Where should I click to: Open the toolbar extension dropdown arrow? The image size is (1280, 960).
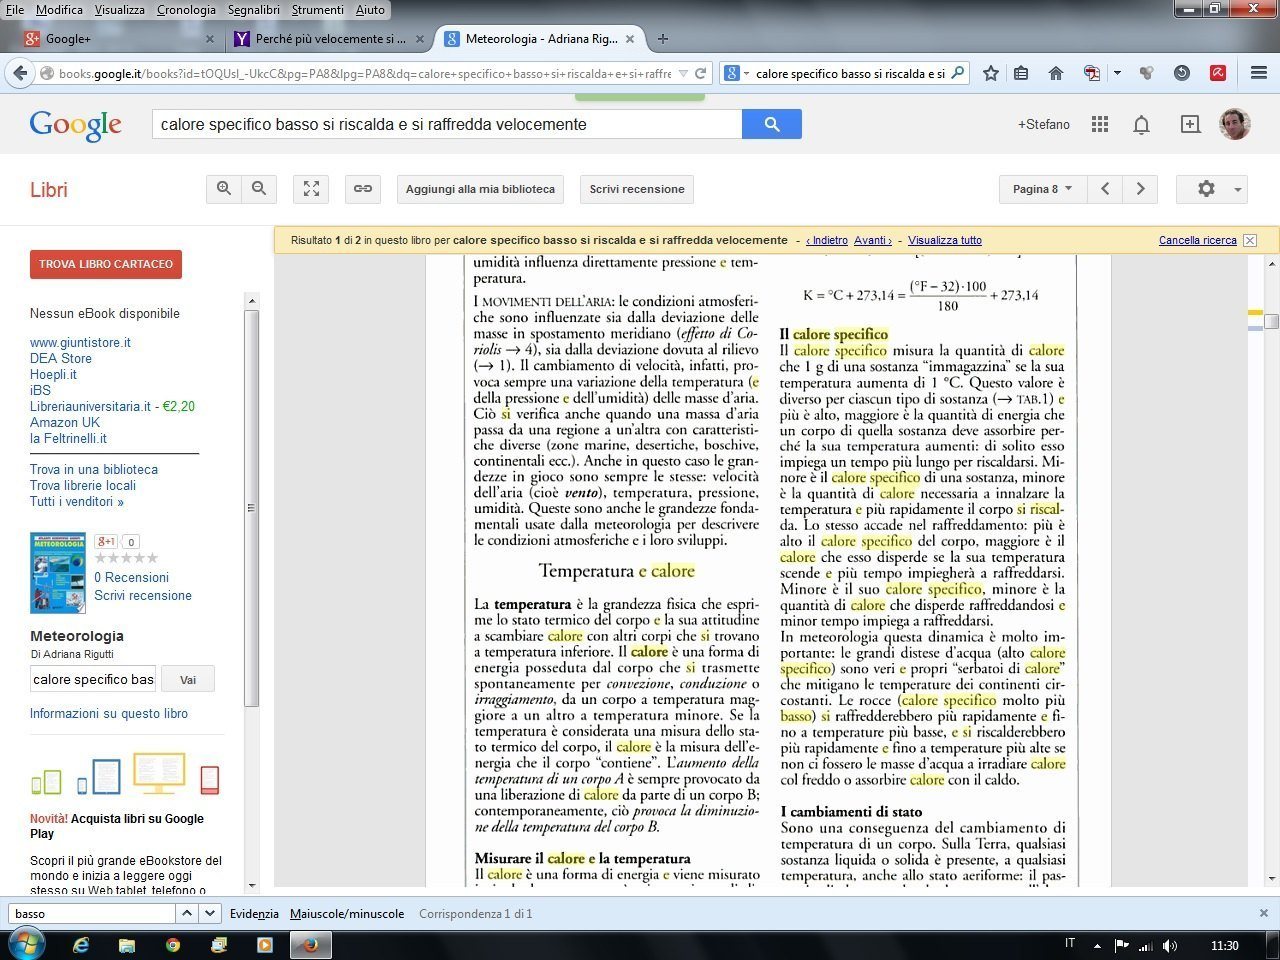[1117, 73]
